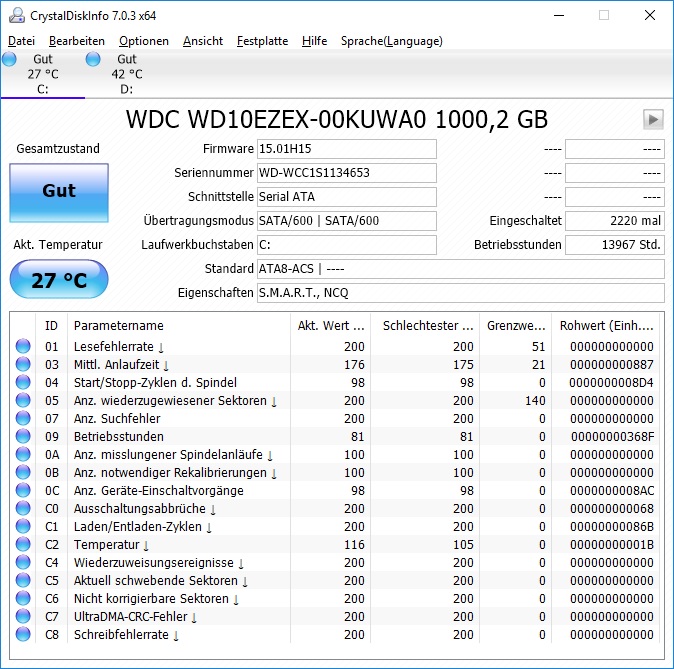Click the disk title WDC WD10EZEX-00KUWA0

click(x=337, y=120)
